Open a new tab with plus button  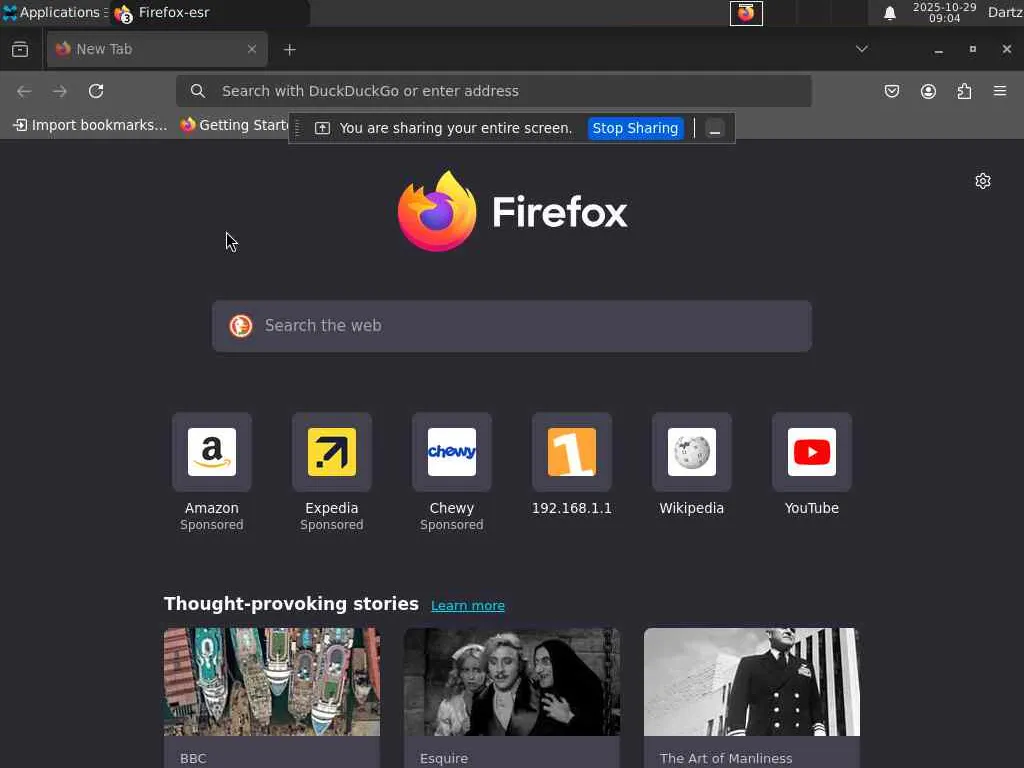click(290, 50)
